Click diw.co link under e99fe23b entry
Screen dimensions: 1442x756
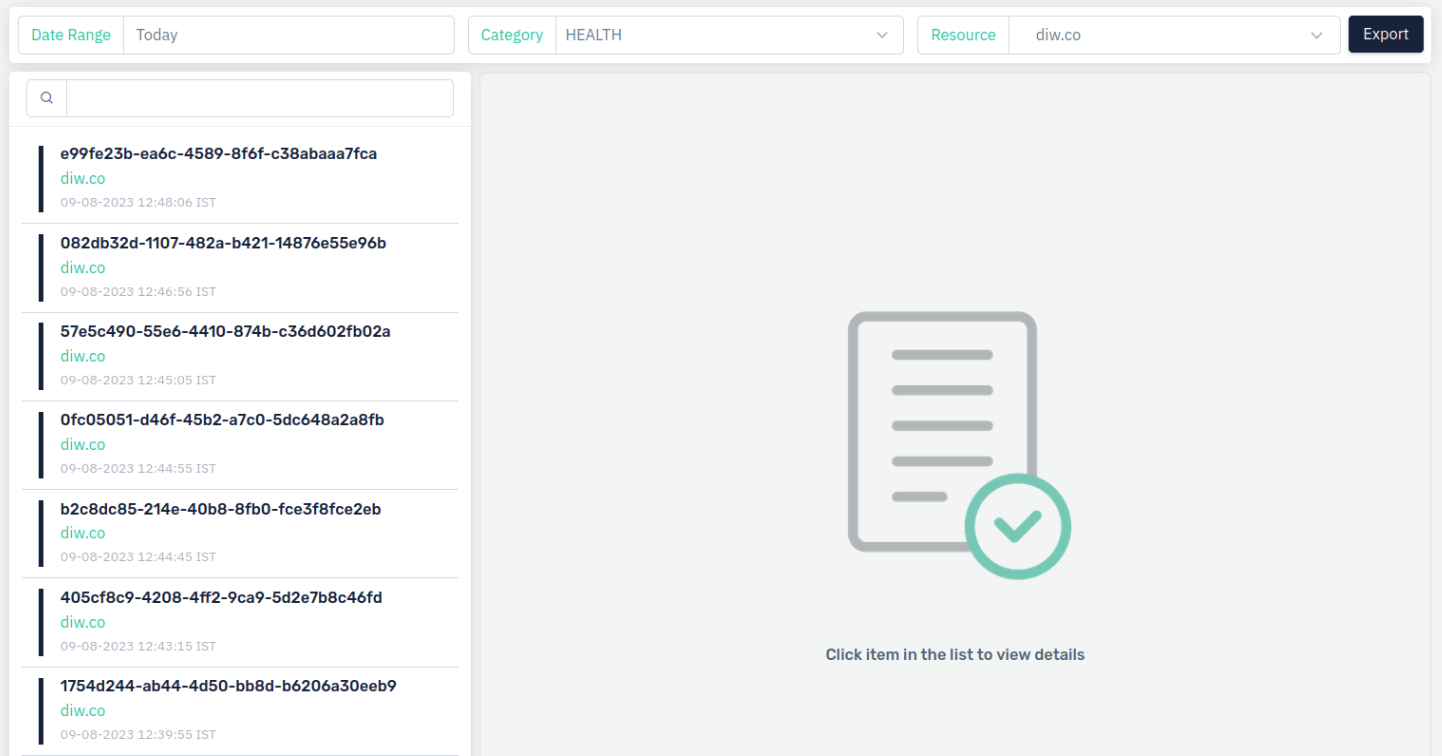pos(82,179)
